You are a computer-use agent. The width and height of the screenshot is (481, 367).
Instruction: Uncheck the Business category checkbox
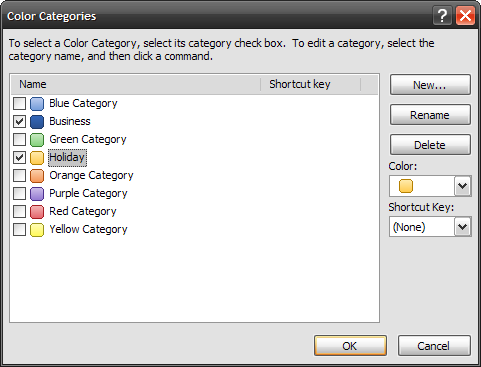click(x=19, y=122)
